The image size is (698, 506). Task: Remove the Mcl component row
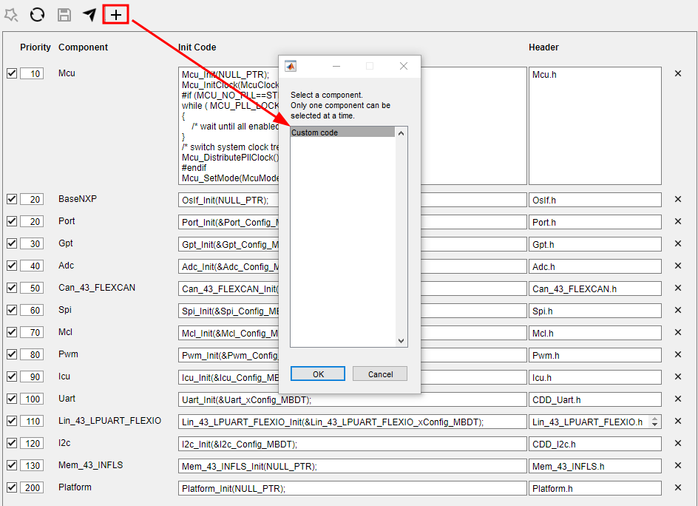[x=678, y=332]
